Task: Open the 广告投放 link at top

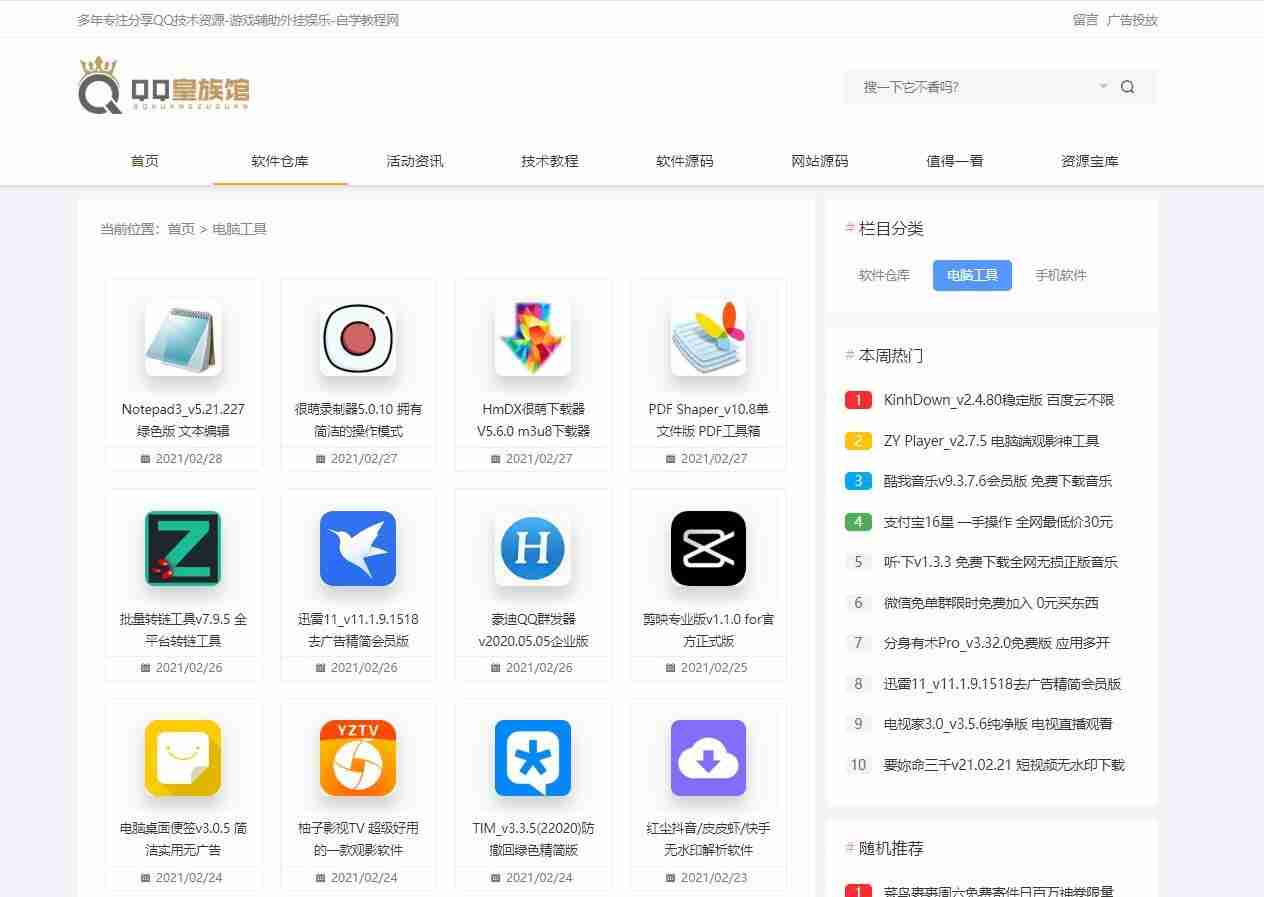Action: 1132,20
